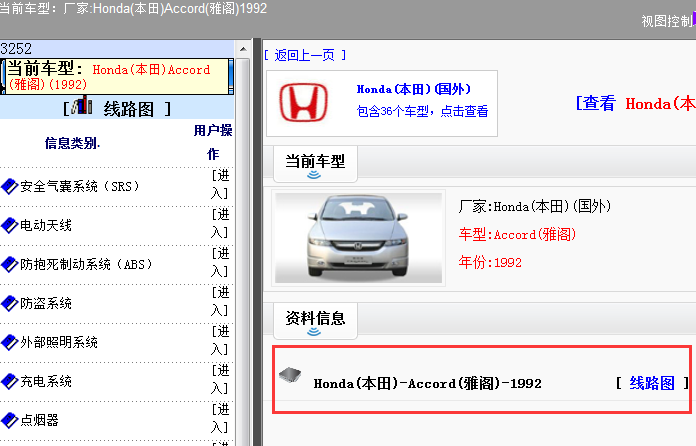Open [进入] for 安全气囊系统（SRS）
Image resolution: width=696 pixels, height=446 pixels.
tap(220, 185)
